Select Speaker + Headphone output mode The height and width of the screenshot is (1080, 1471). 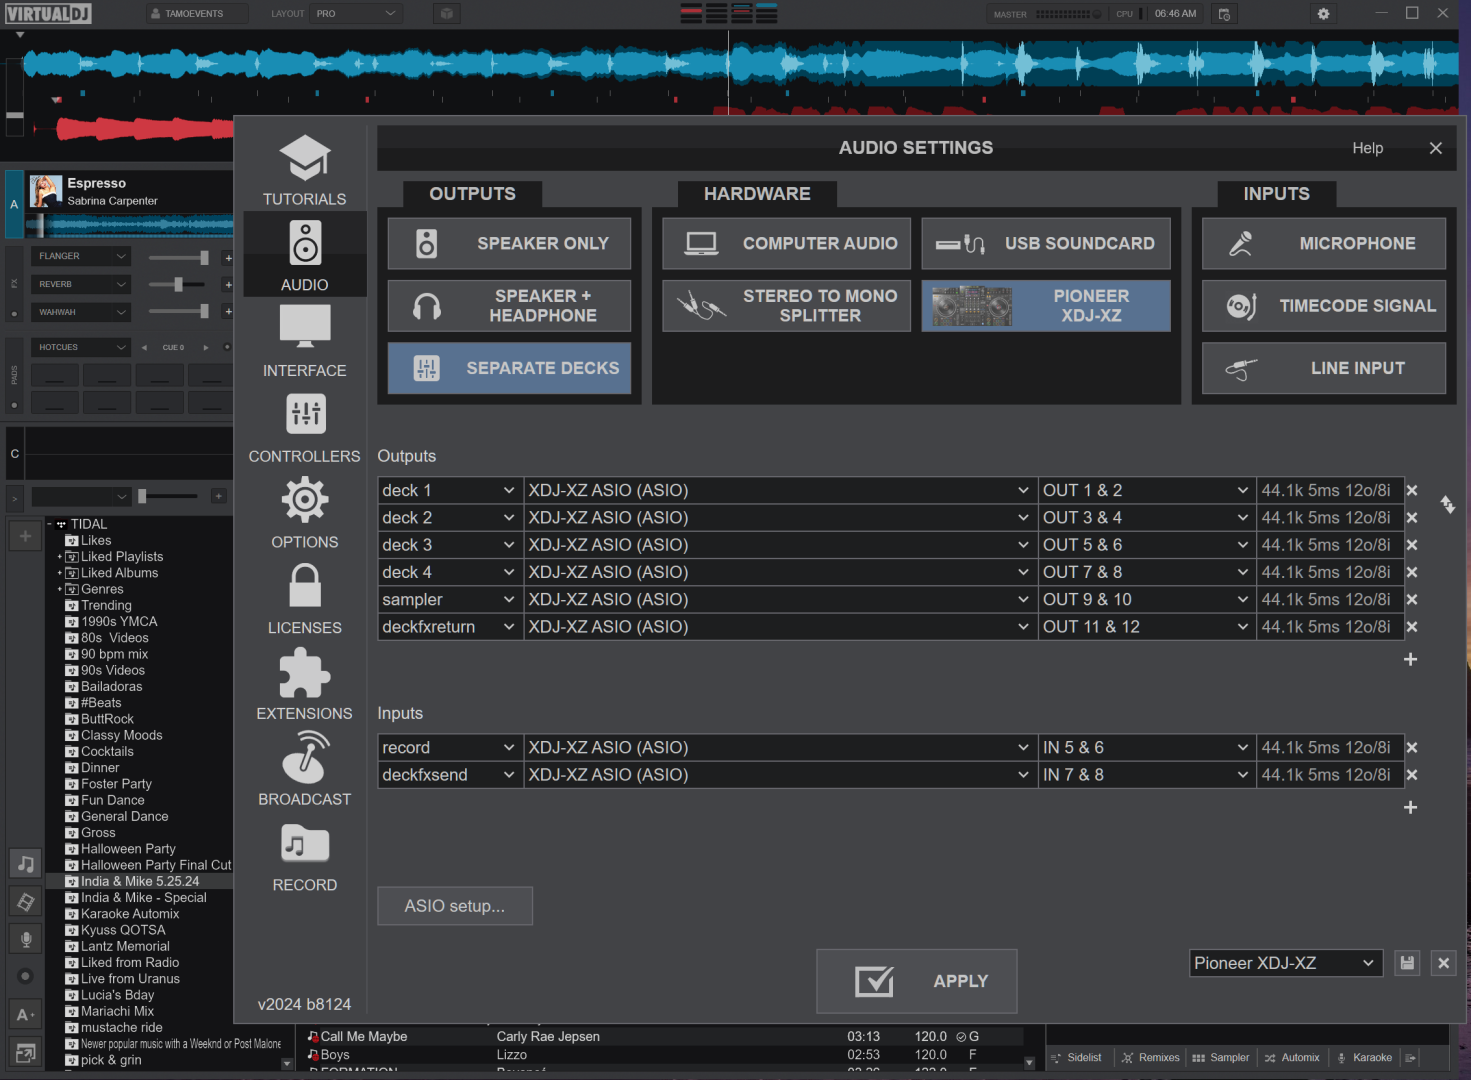(x=509, y=306)
